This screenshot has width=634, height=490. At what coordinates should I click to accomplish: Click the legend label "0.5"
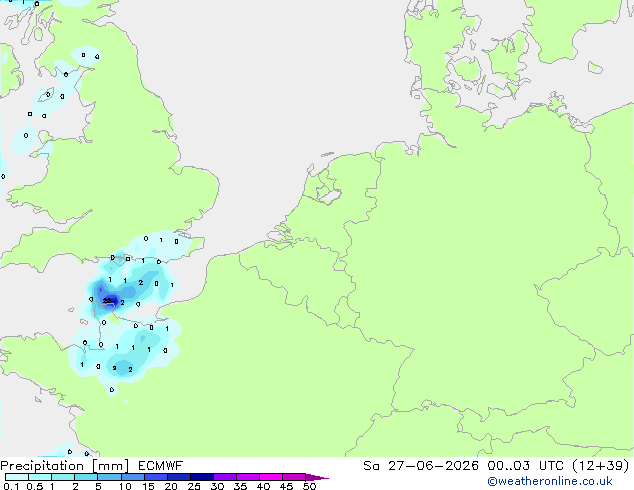[x=35, y=486]
